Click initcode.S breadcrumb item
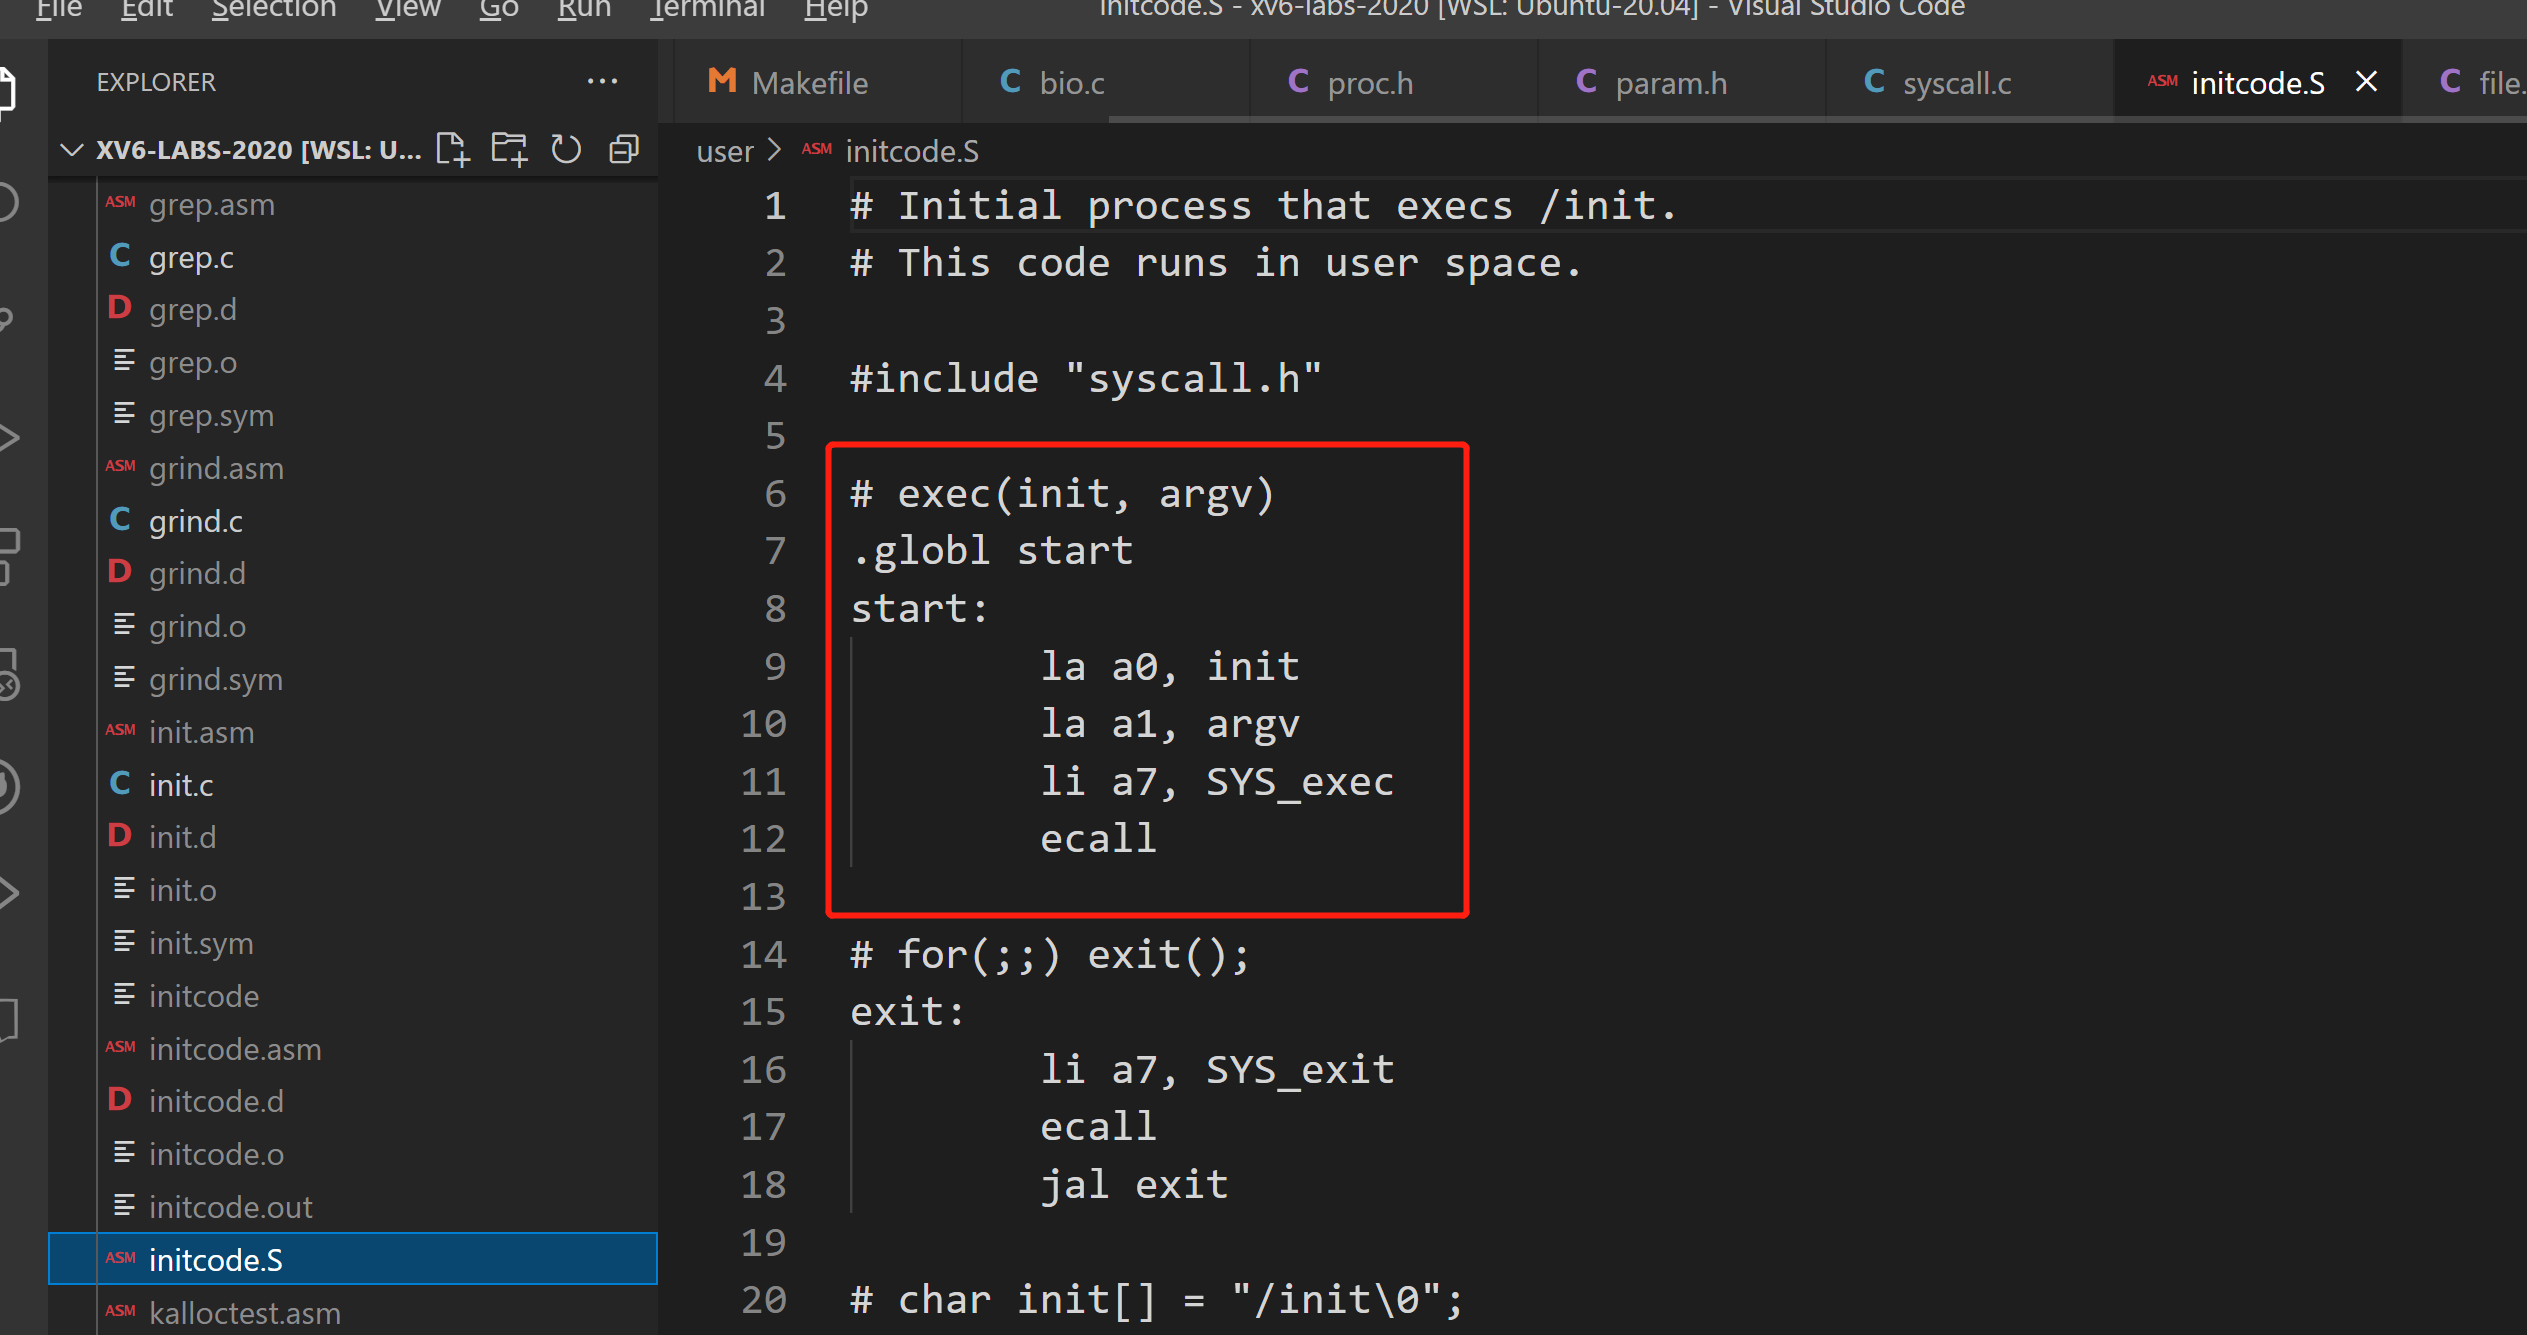The height and width of the screenshot is (1335, 2527). coord(911,152)
